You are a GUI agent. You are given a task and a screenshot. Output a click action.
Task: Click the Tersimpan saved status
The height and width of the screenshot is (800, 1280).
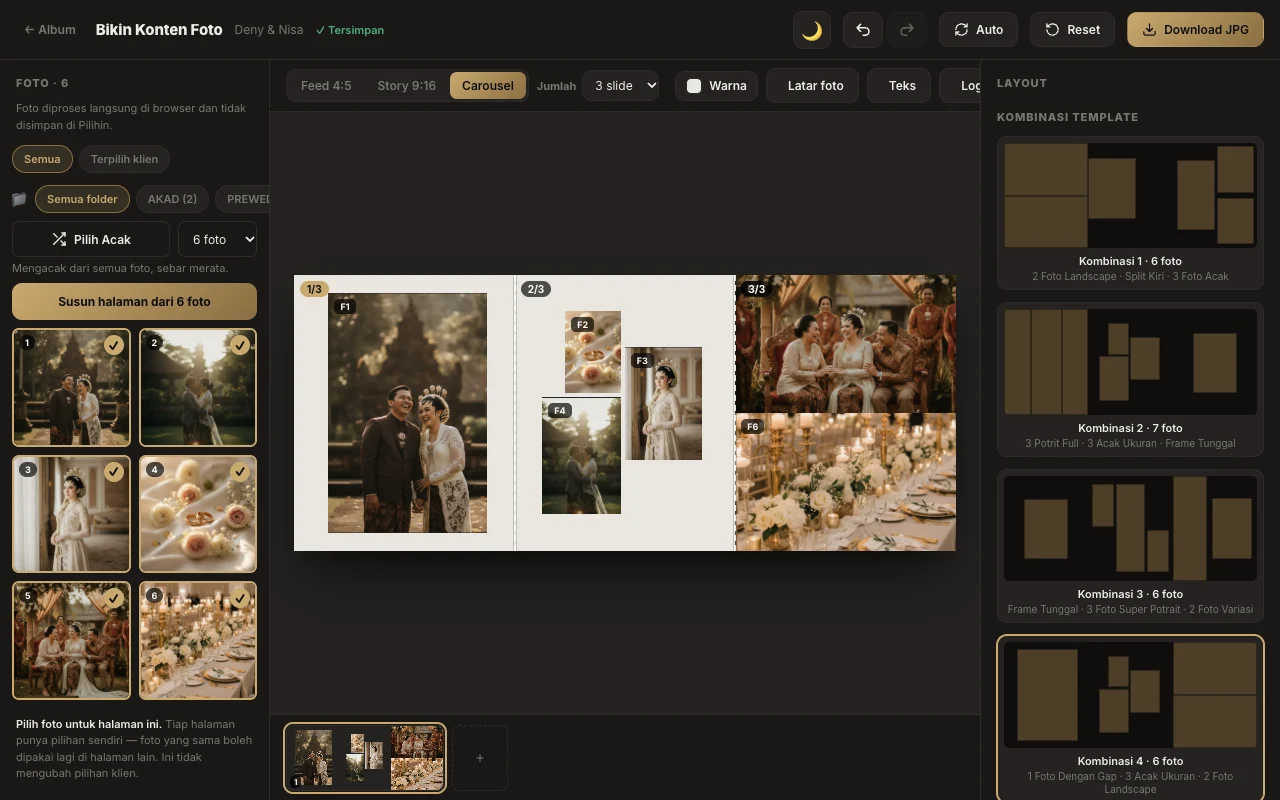(350, 30)
